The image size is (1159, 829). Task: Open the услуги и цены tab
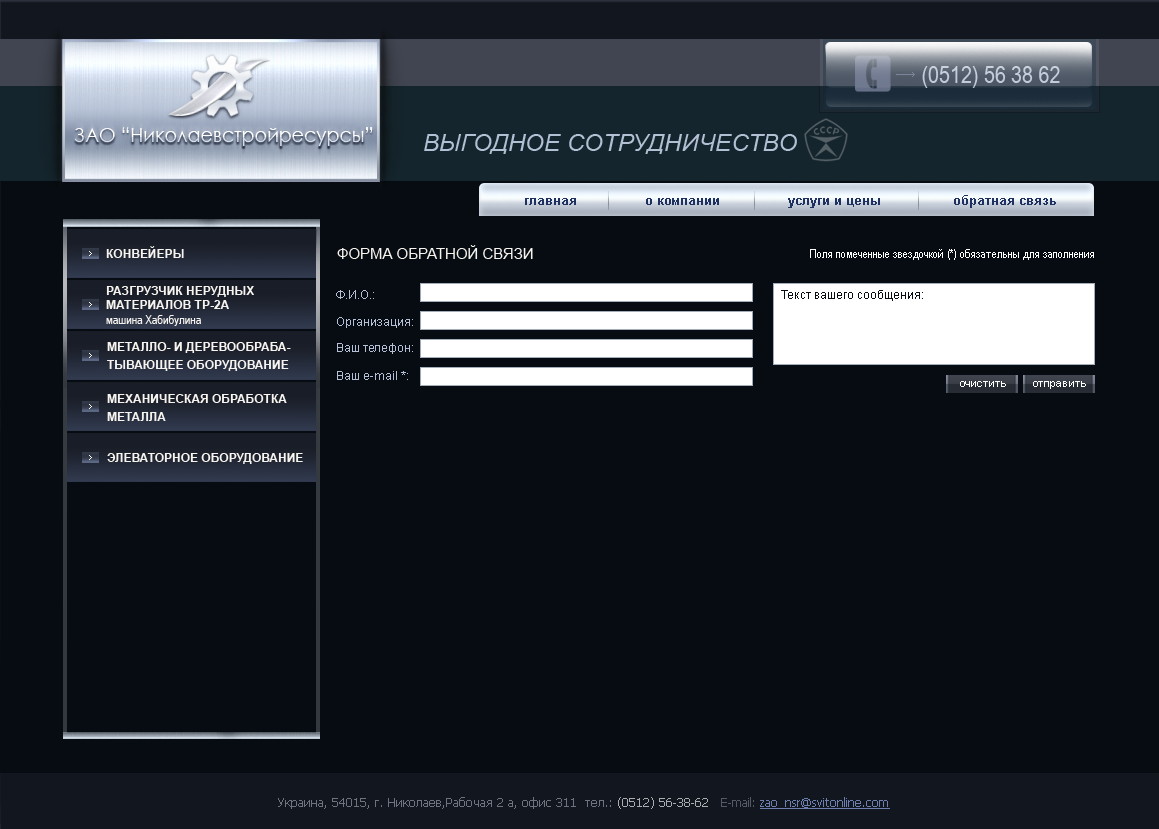tap(834, 201)
